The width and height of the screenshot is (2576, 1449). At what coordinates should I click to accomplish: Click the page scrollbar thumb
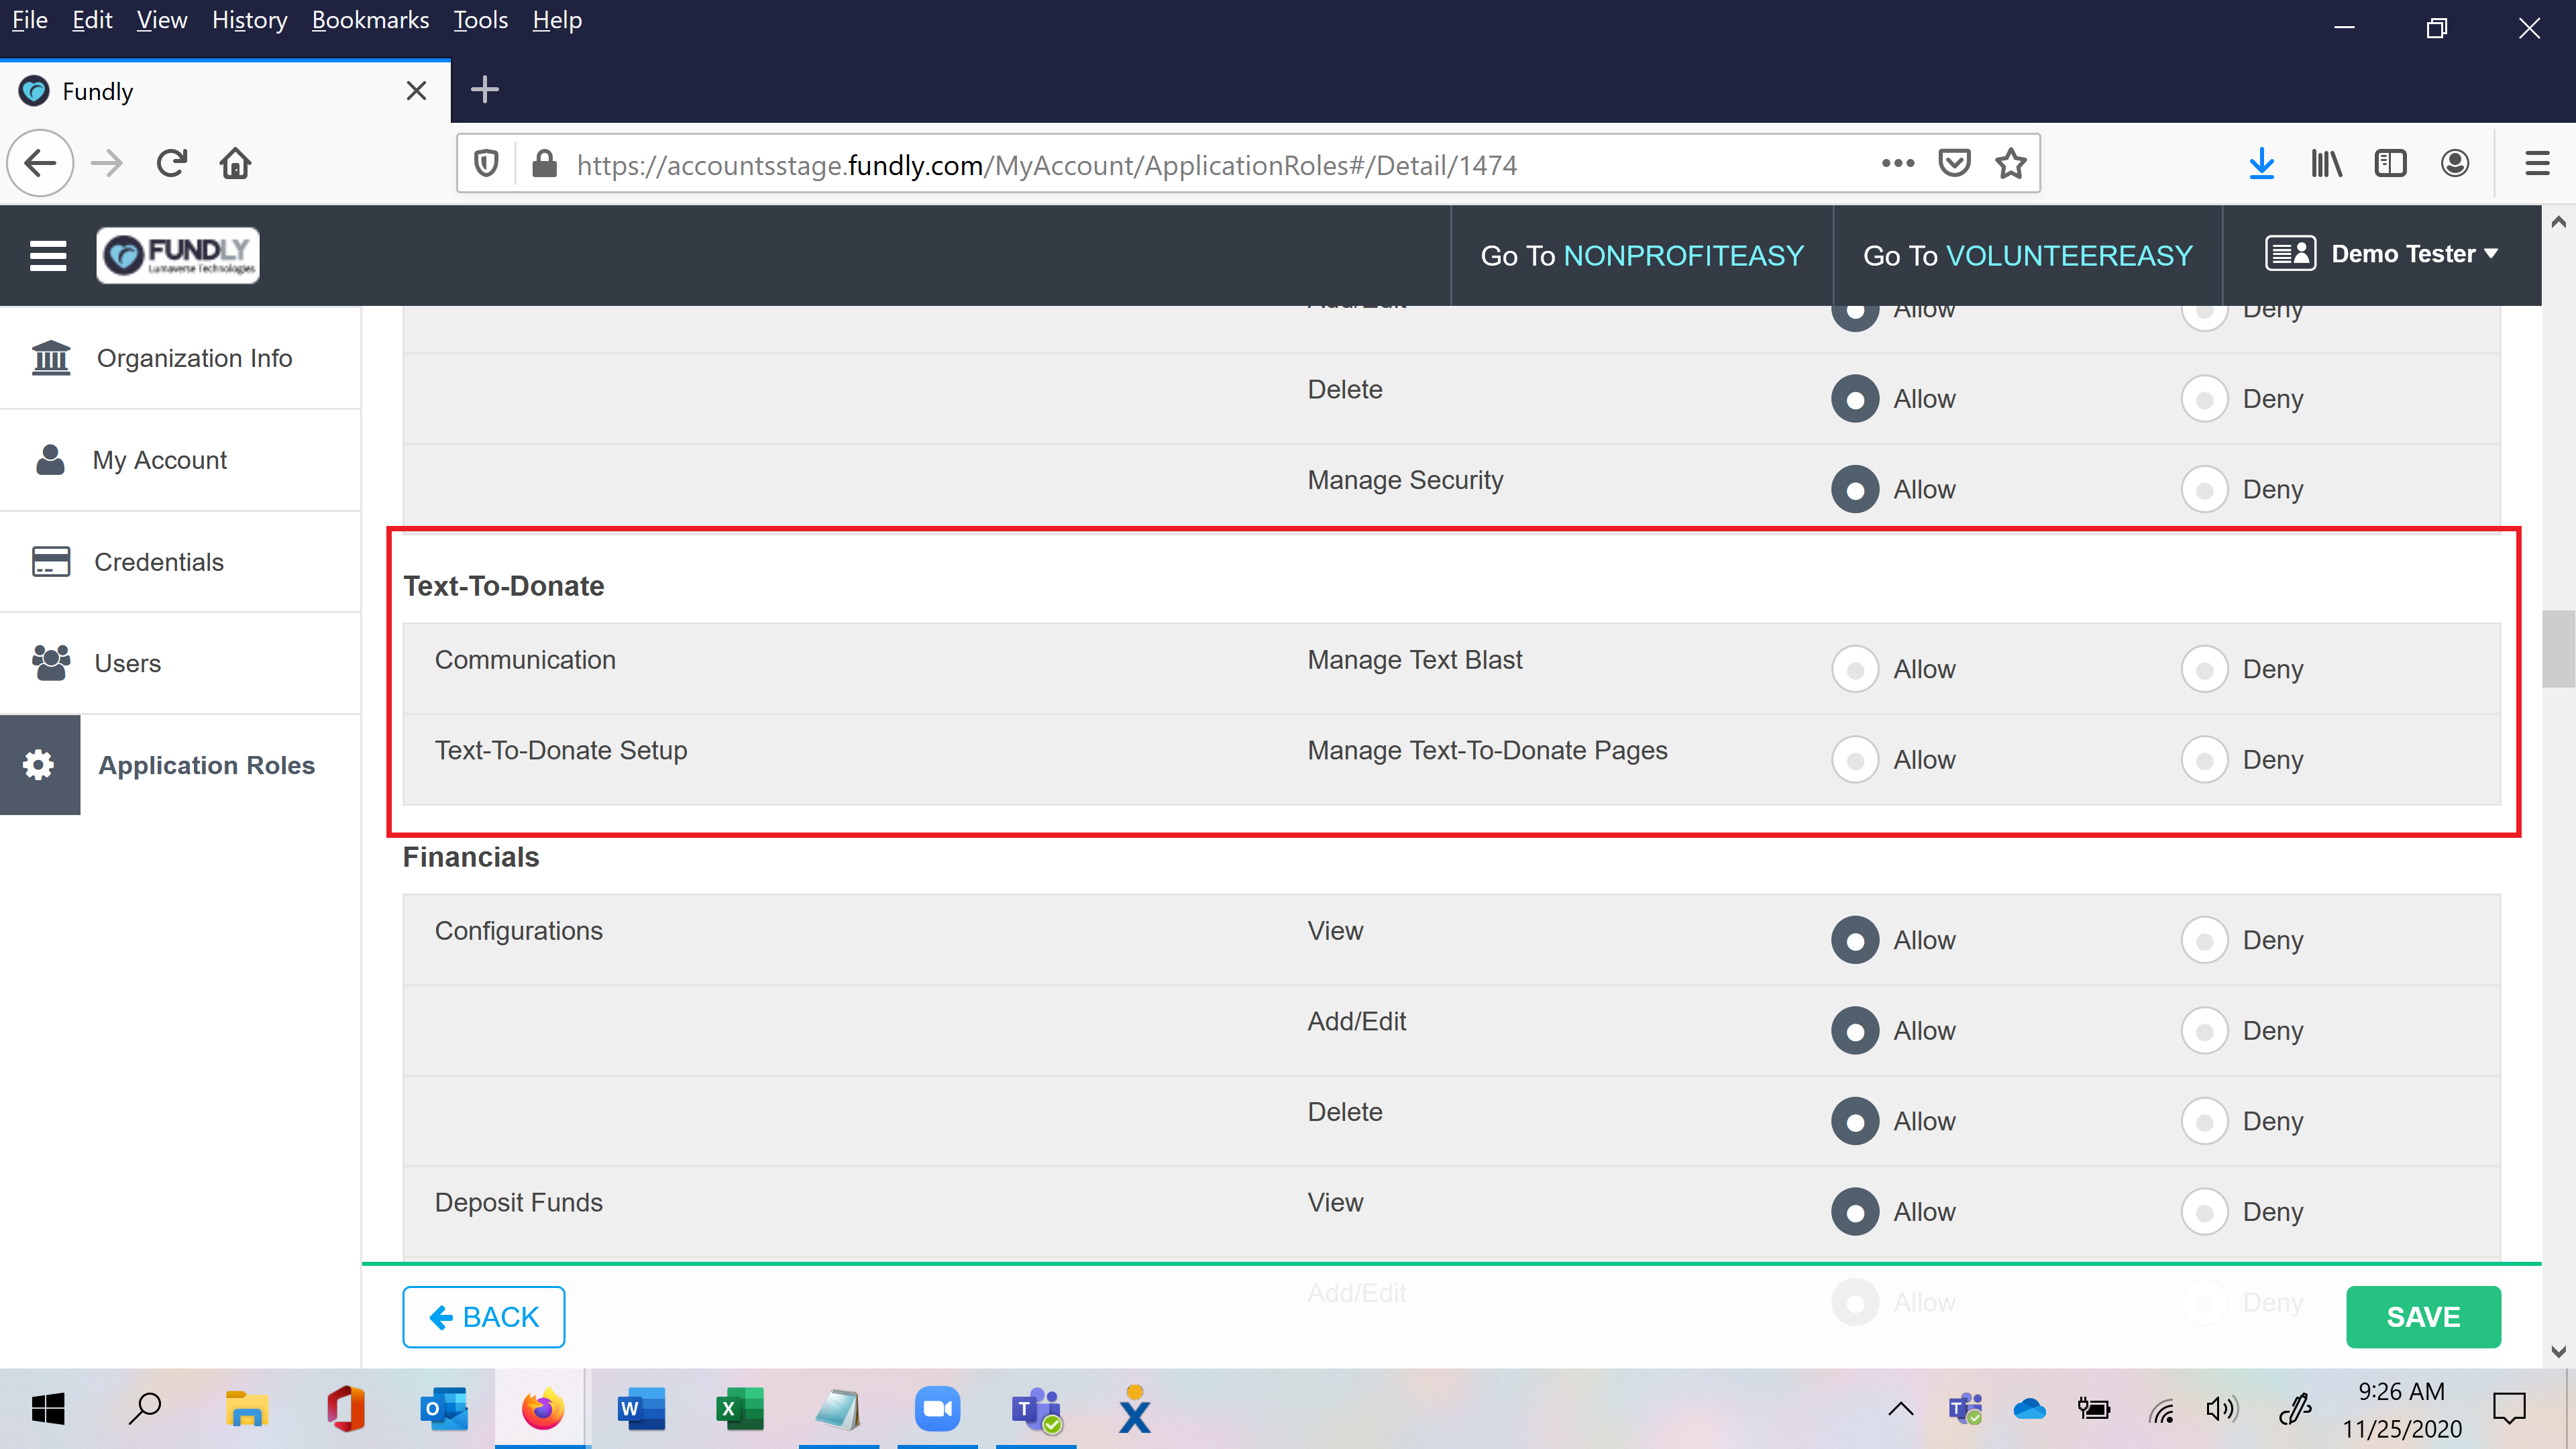tap(2558, 650)
